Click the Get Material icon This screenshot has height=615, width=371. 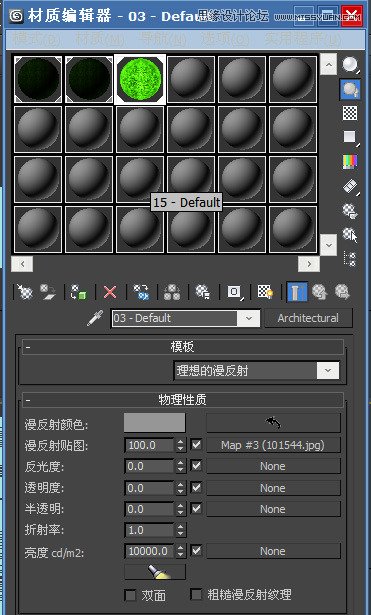click(25, 292)
